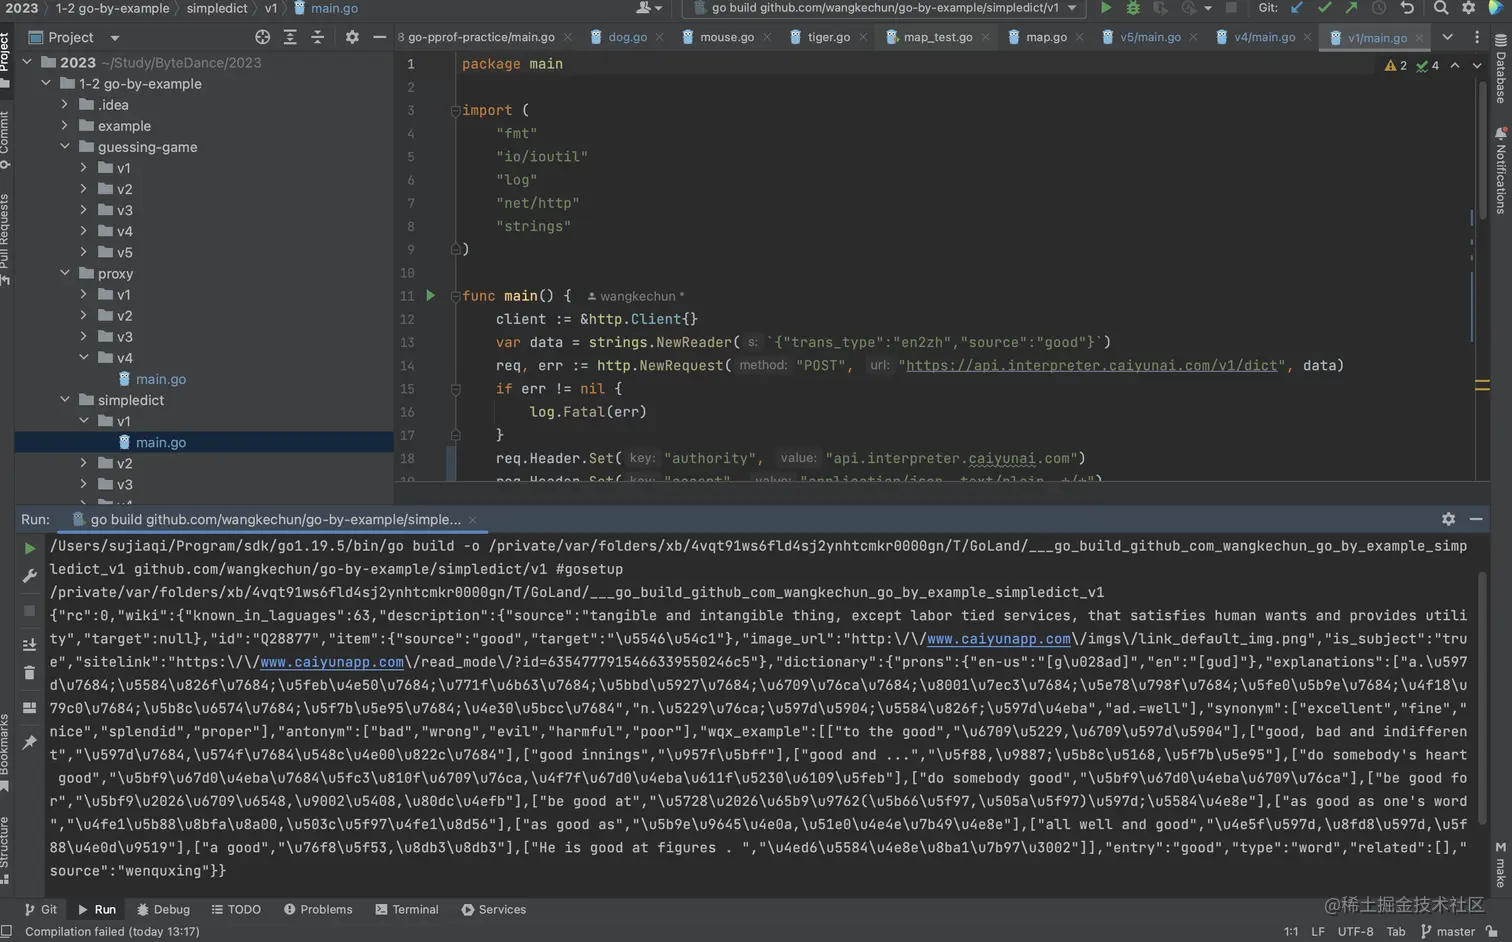Screen dimensions: 1512x942
Task: Go to next highlighted error arrow
Action: click(x=1477, y=66)
